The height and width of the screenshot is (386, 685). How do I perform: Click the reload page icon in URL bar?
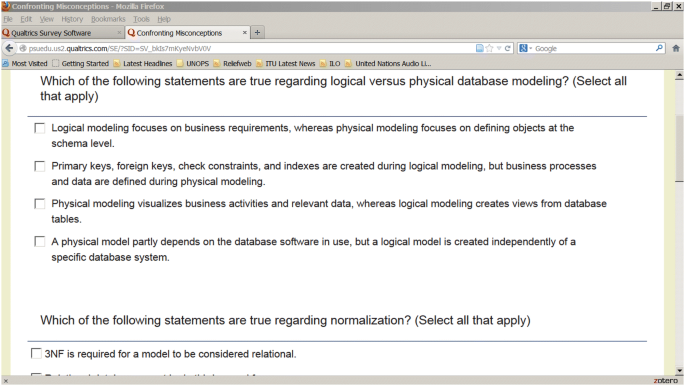point(508,48)
